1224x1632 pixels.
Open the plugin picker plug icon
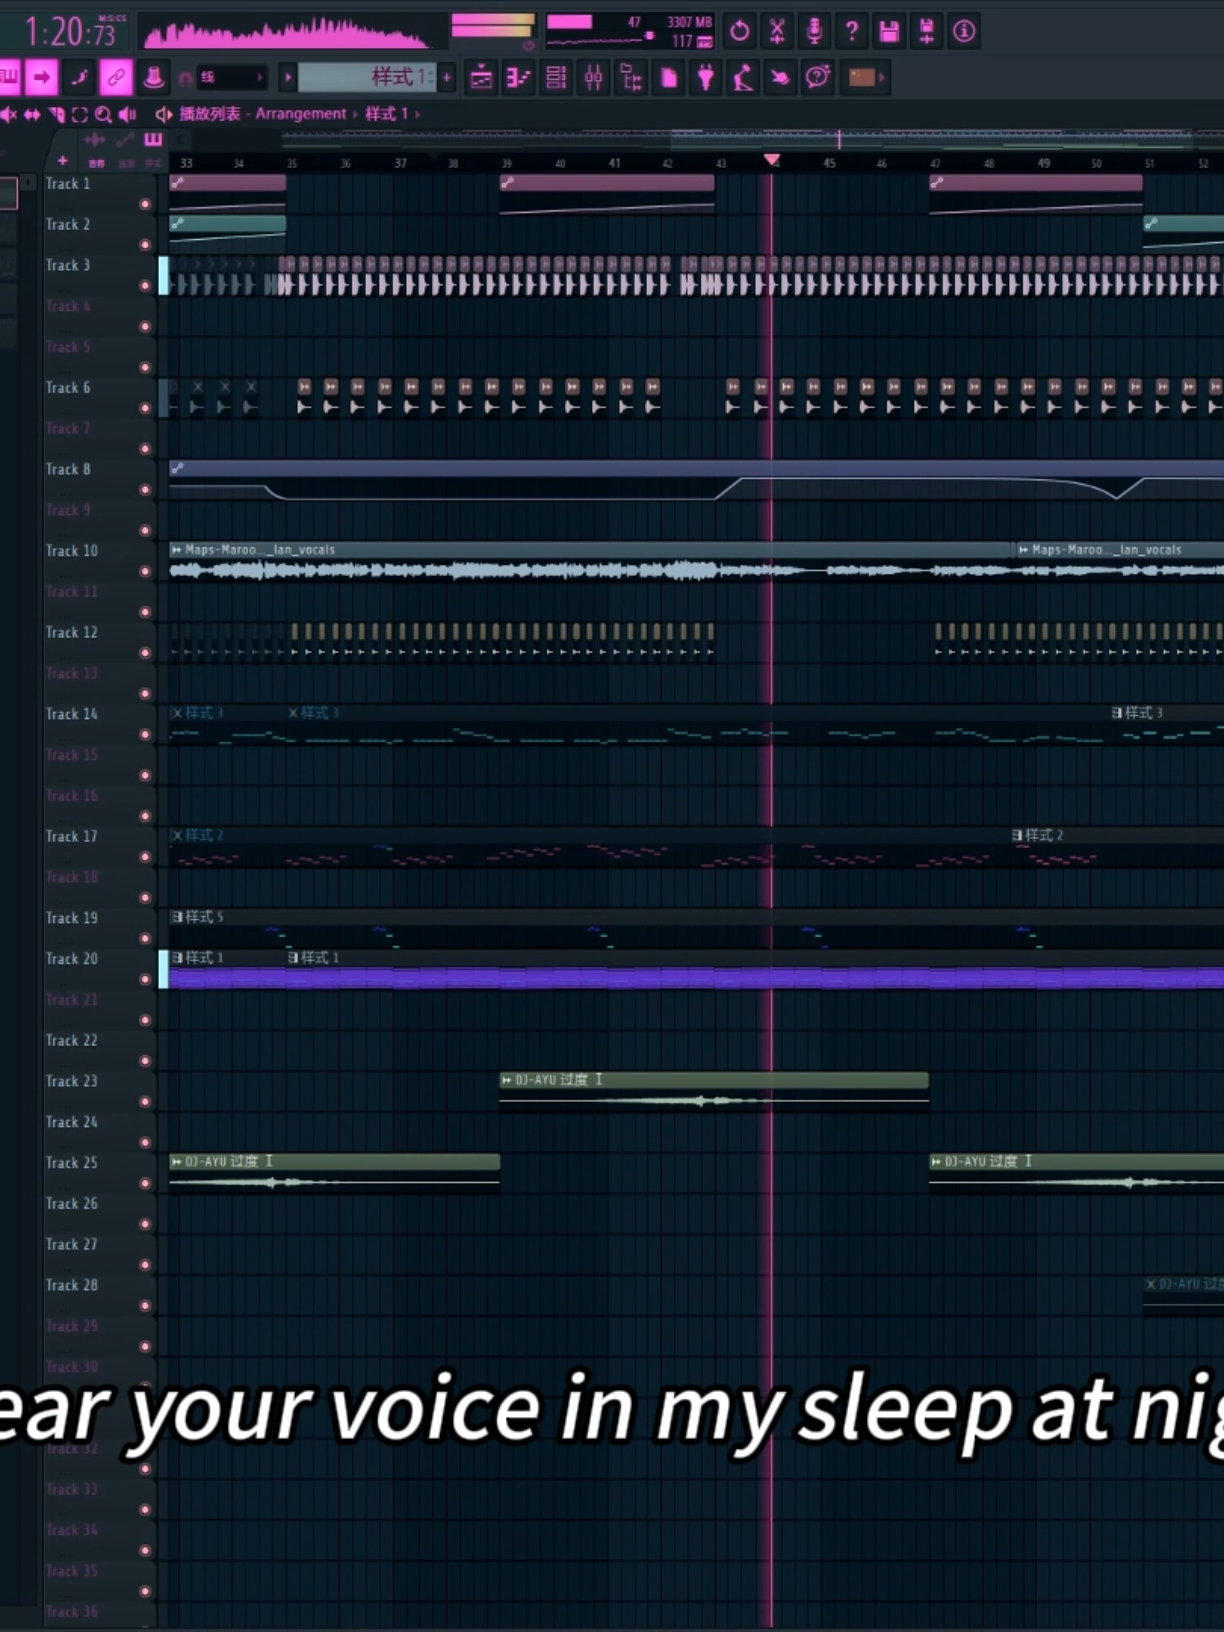(x=706, y=77)
